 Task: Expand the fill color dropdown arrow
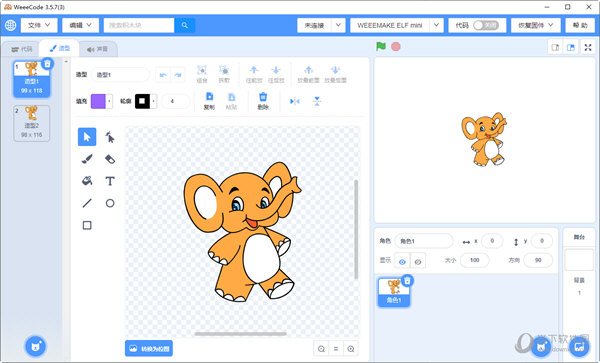point(109,101)
